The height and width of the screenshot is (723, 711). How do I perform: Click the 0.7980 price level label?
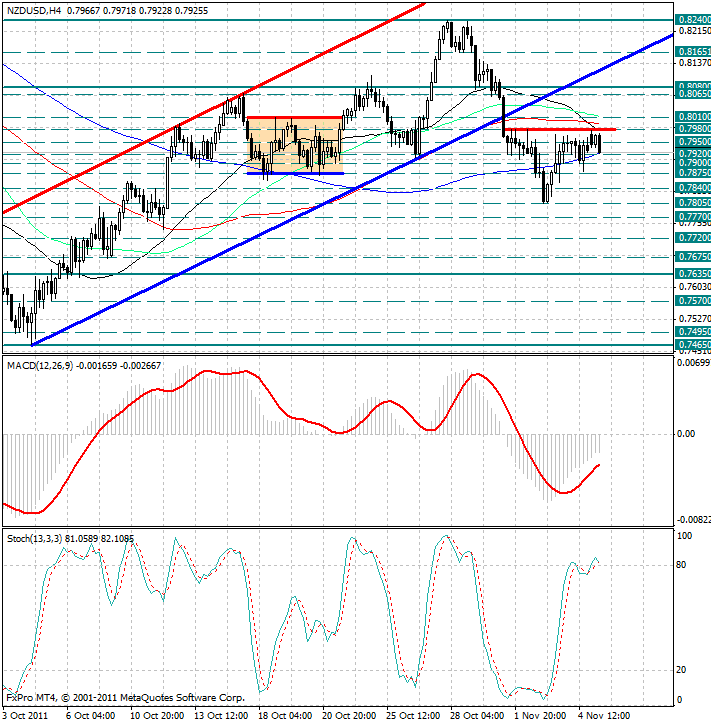tap(693, 129)
